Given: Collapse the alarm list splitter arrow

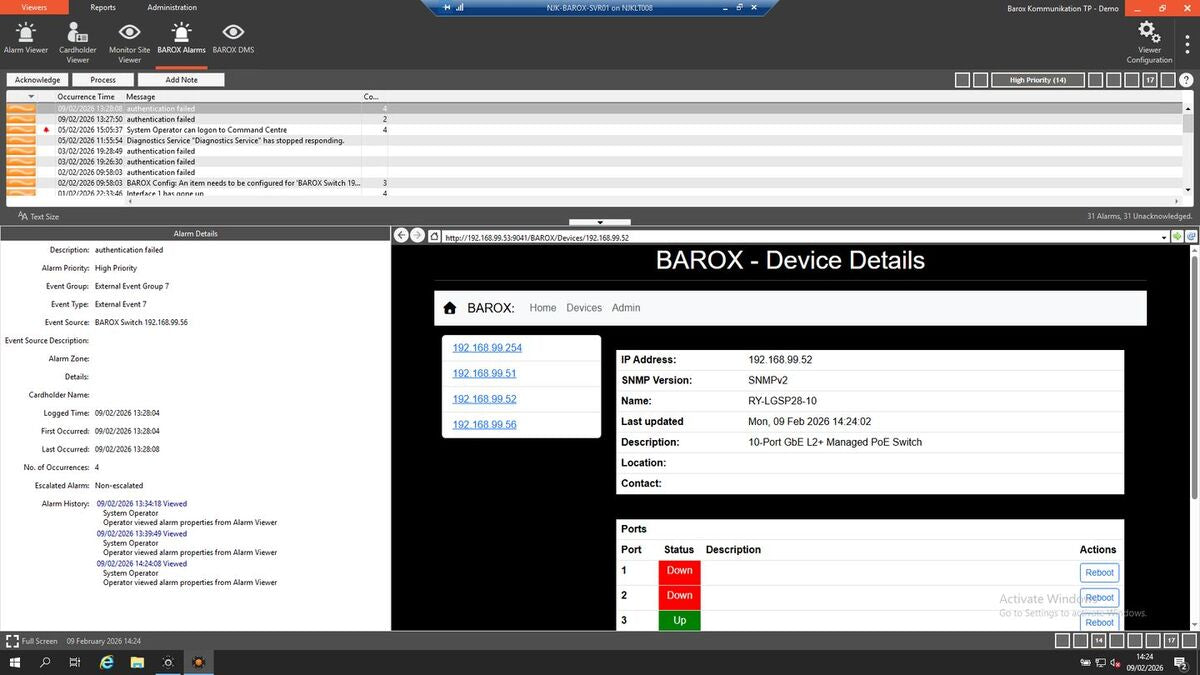Looking at the screenshot, I should 600,222.
